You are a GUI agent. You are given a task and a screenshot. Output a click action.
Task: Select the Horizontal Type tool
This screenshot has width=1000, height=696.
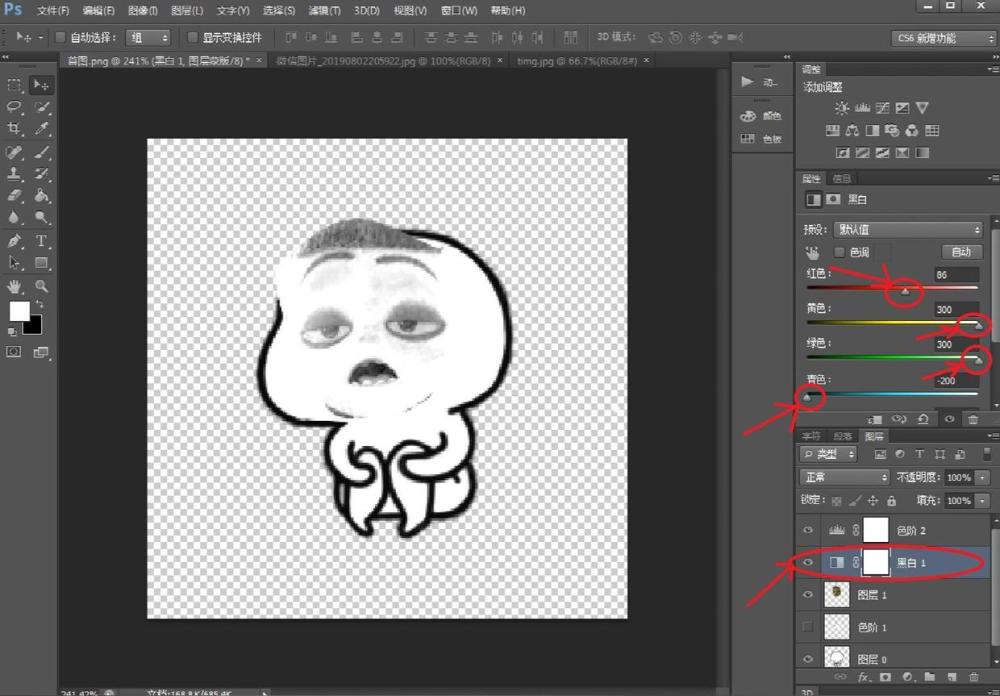pos(41,241)
